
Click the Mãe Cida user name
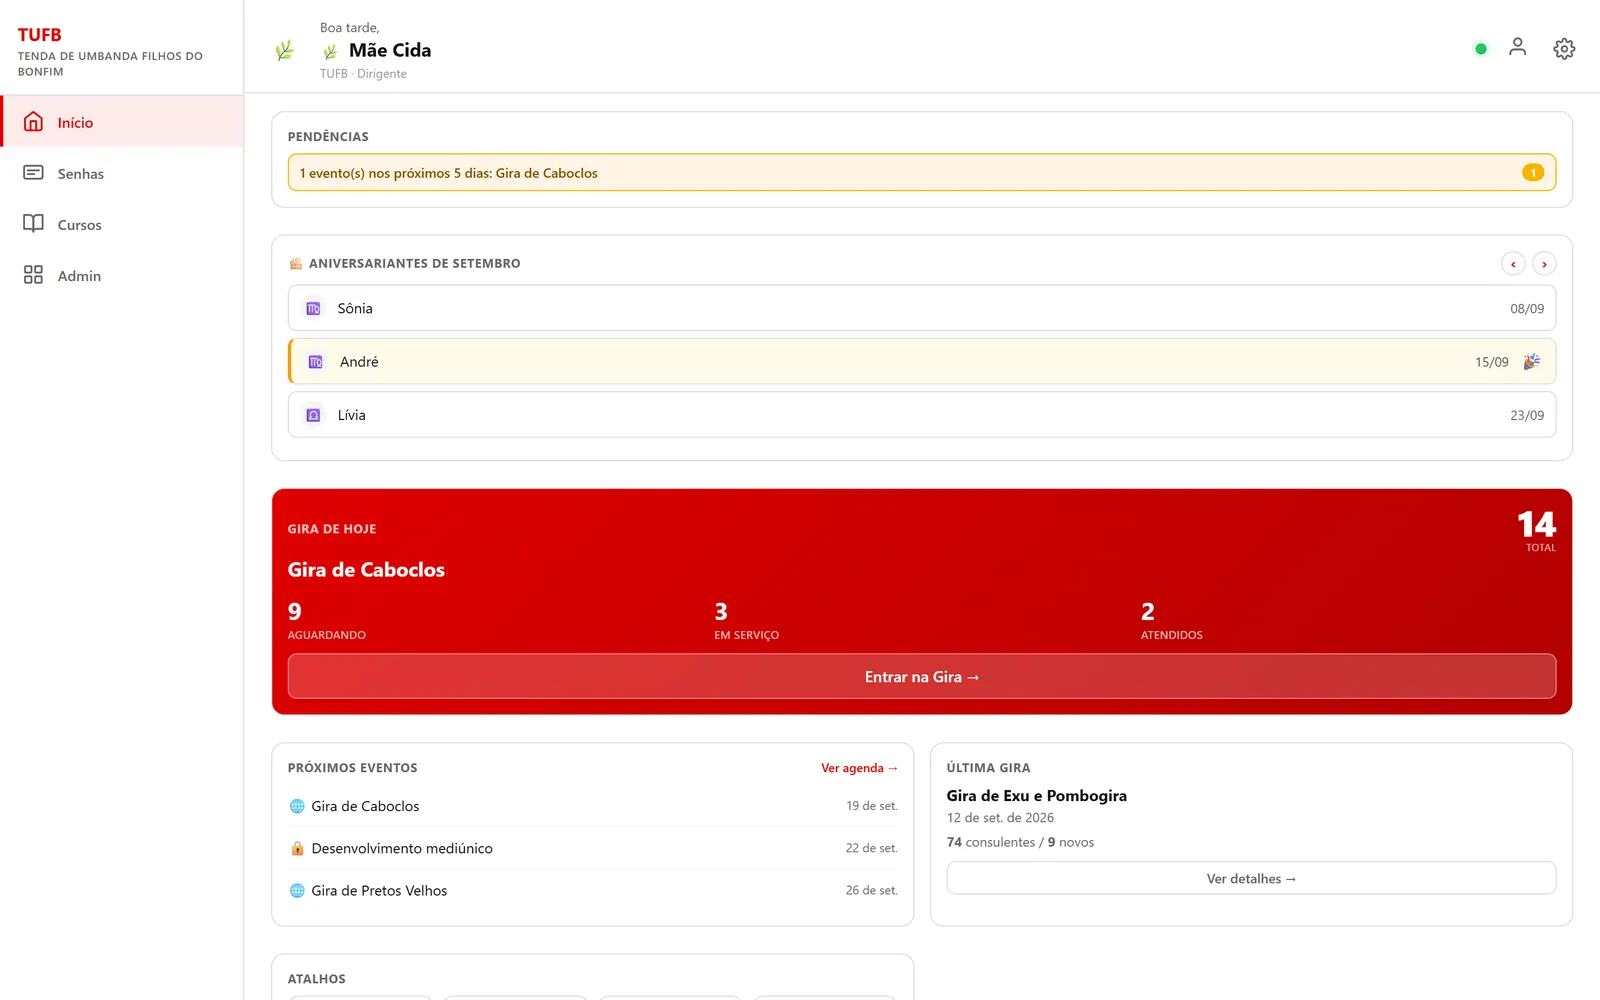coord(390,50)
